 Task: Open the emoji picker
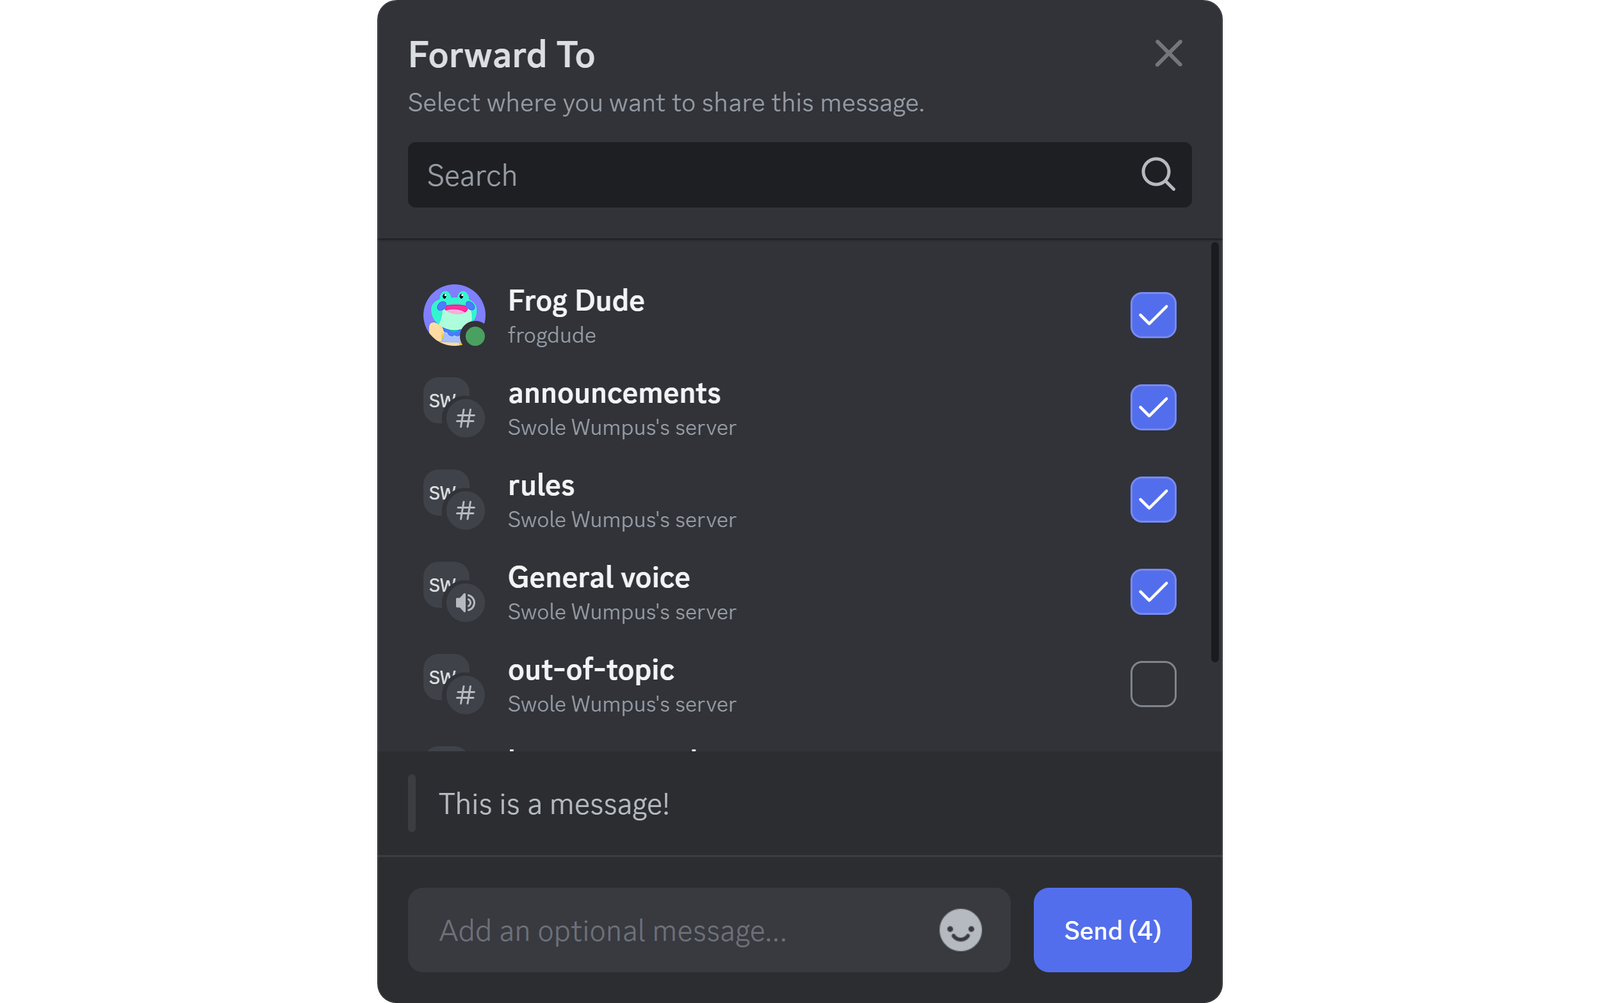click(x=959, y=930)
